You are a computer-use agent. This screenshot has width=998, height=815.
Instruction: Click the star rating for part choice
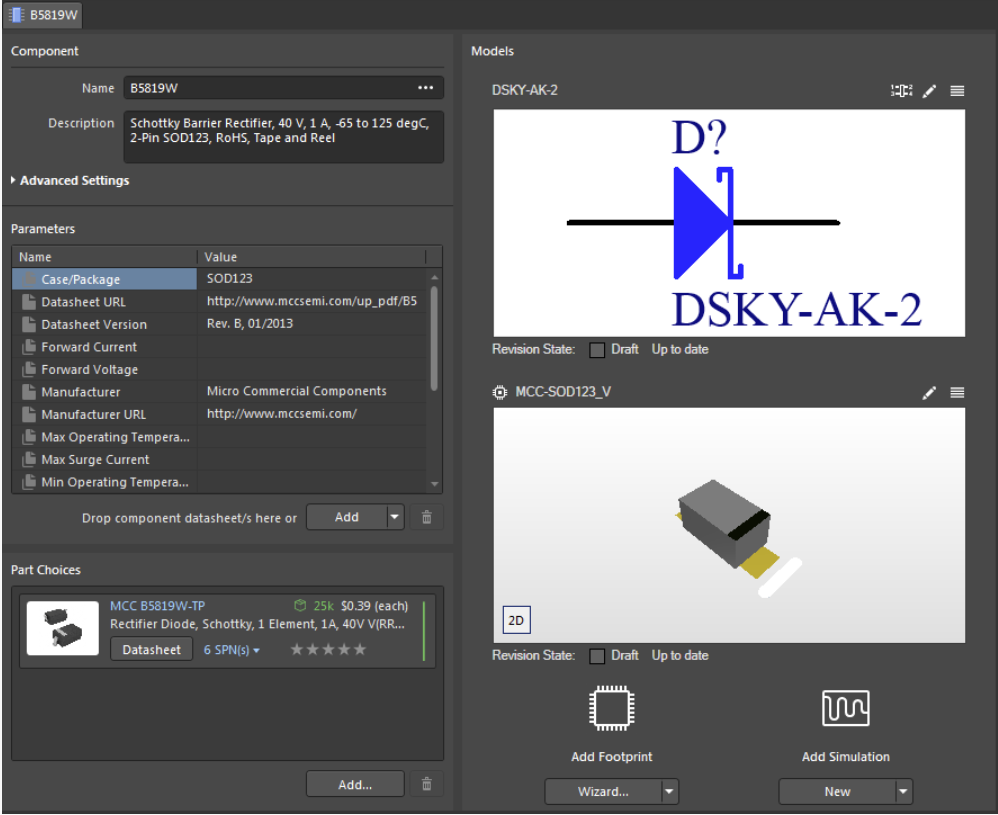(328, 649)
